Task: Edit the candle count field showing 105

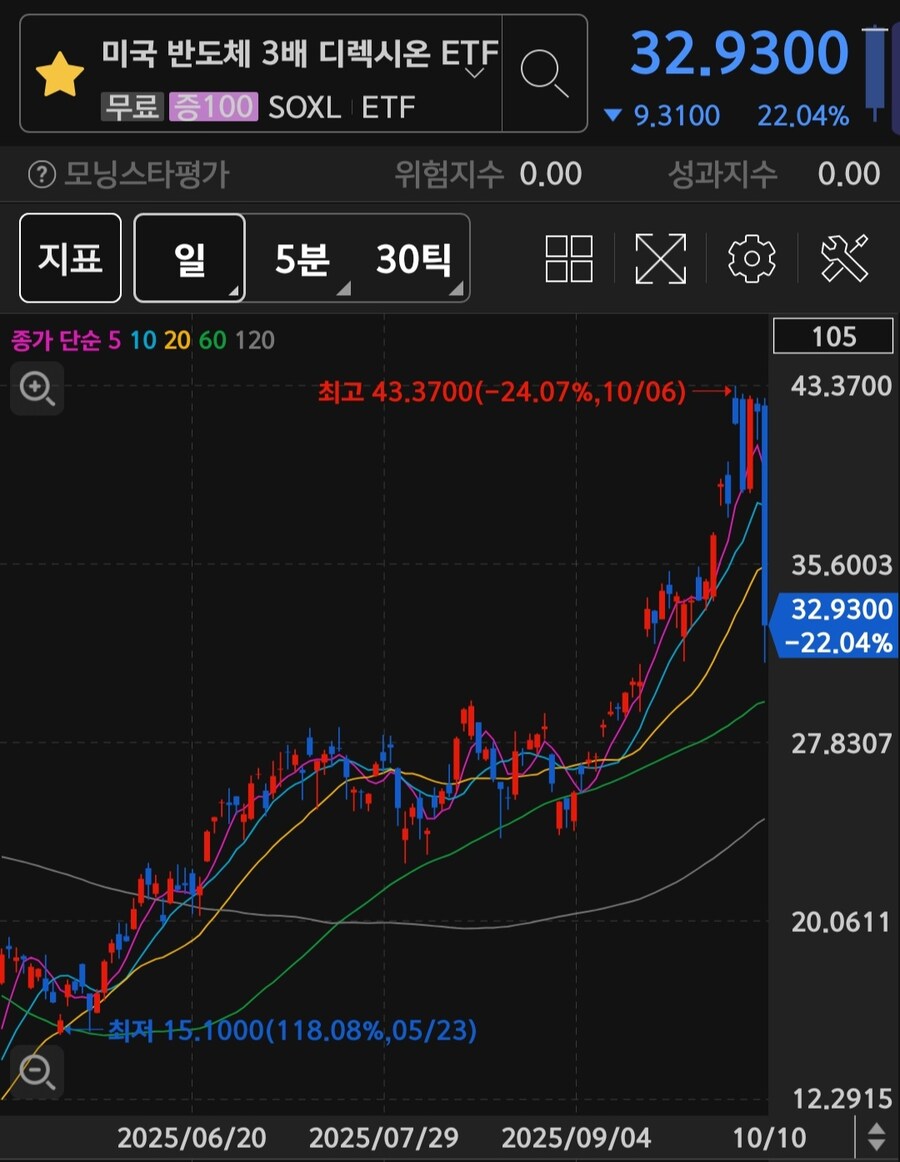Action: pos(834,337)
